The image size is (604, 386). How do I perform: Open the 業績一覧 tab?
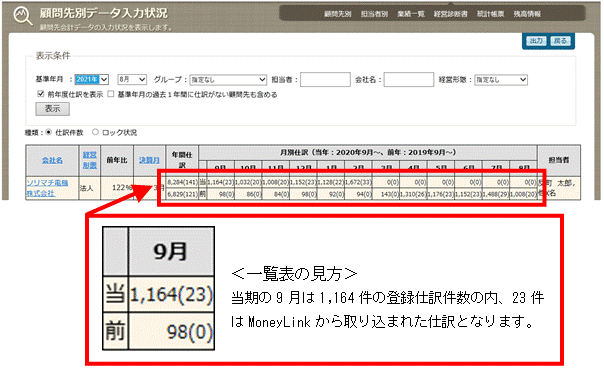click(x=411, y=14)
